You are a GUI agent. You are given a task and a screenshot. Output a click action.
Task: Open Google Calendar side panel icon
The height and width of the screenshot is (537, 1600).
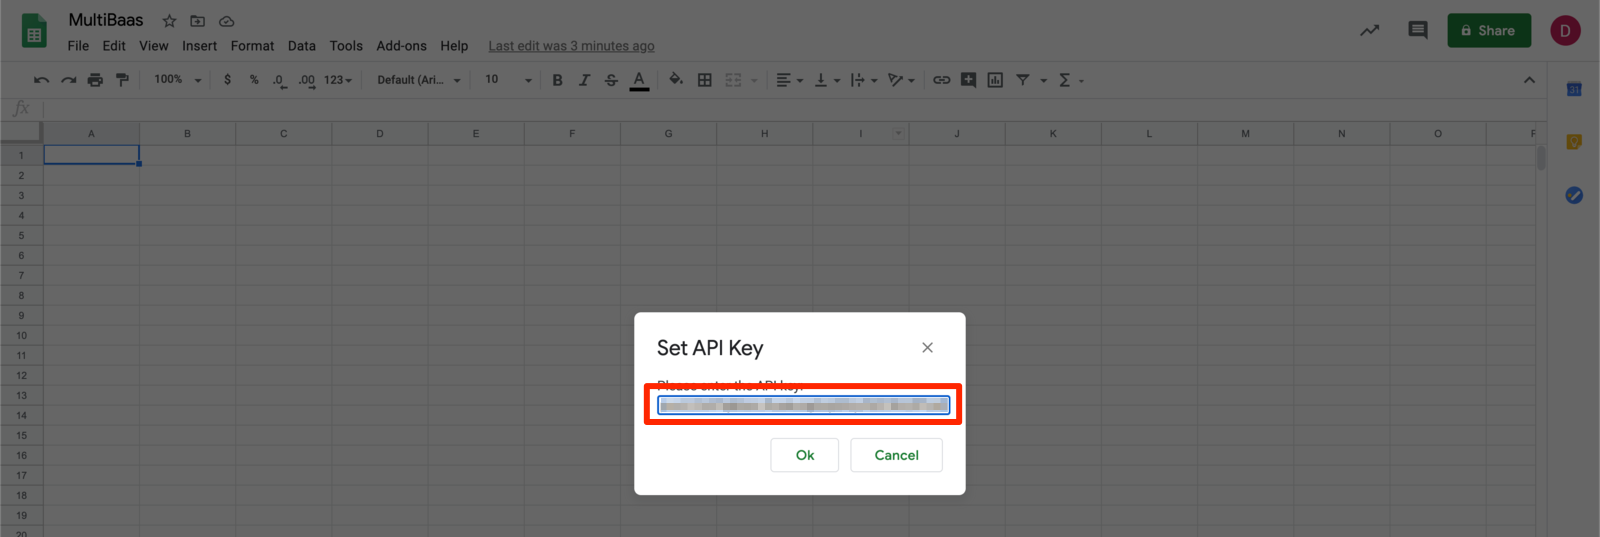pos(1573,90)
